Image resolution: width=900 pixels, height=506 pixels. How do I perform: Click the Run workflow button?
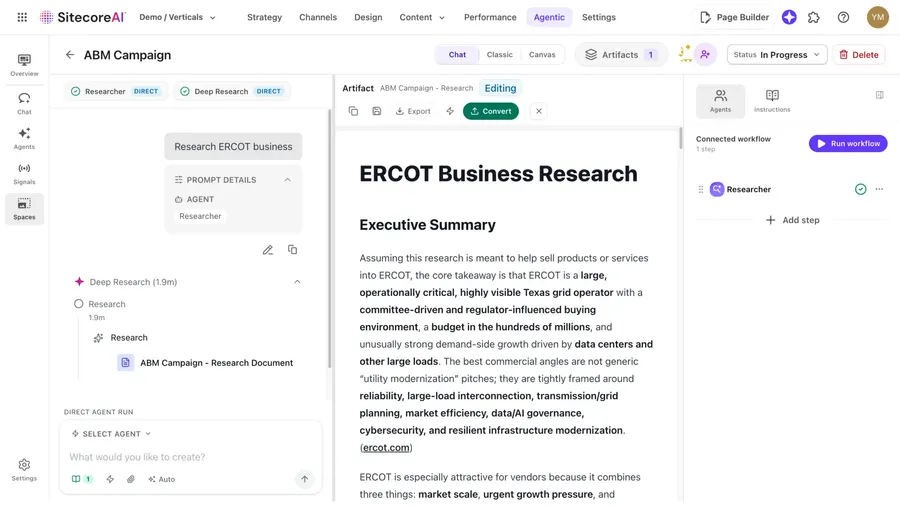[848, 143]
